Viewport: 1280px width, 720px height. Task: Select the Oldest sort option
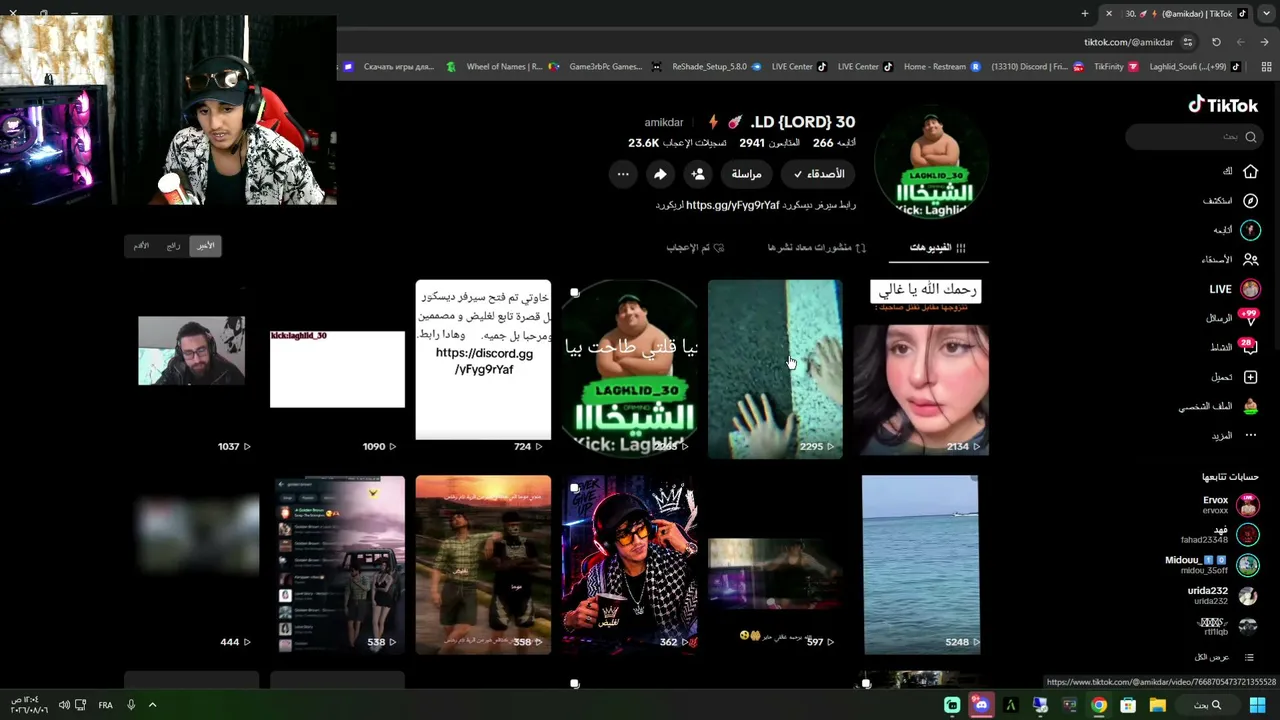[x=141, y=246]
